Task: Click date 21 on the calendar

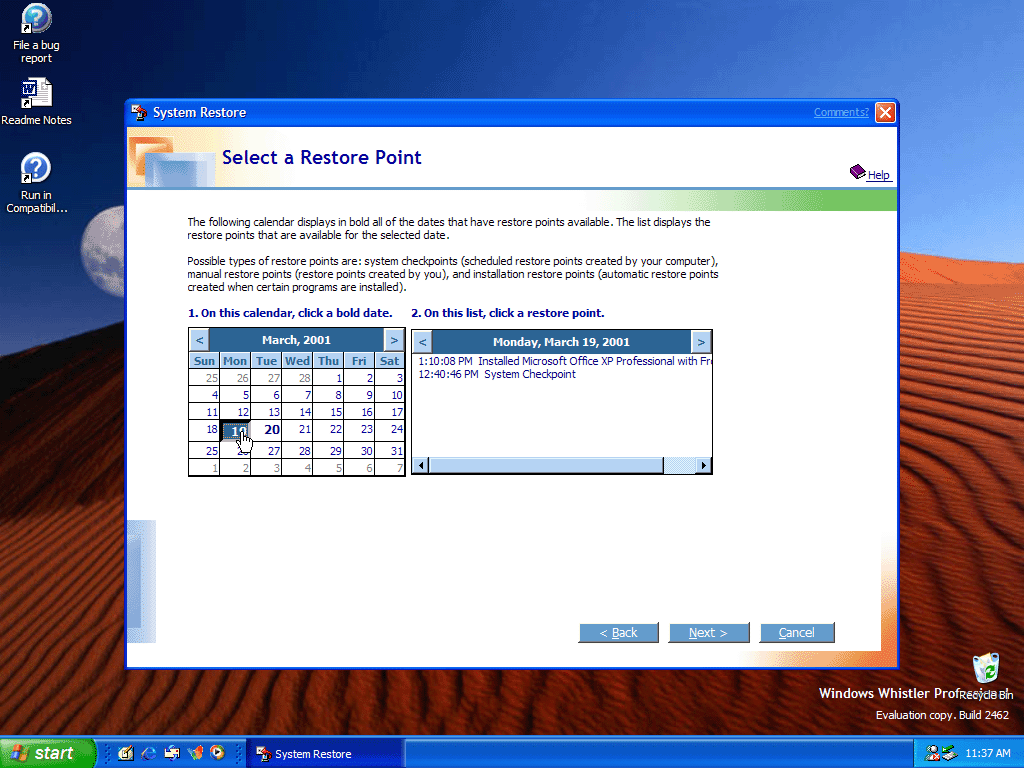Action: click(x=297, y=430)
